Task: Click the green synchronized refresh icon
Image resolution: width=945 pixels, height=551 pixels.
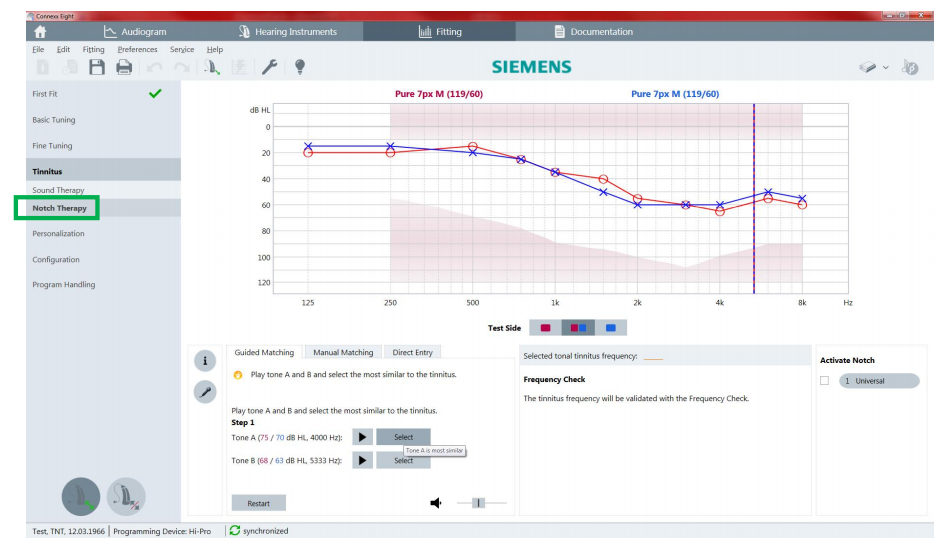Action: (234, 531)
